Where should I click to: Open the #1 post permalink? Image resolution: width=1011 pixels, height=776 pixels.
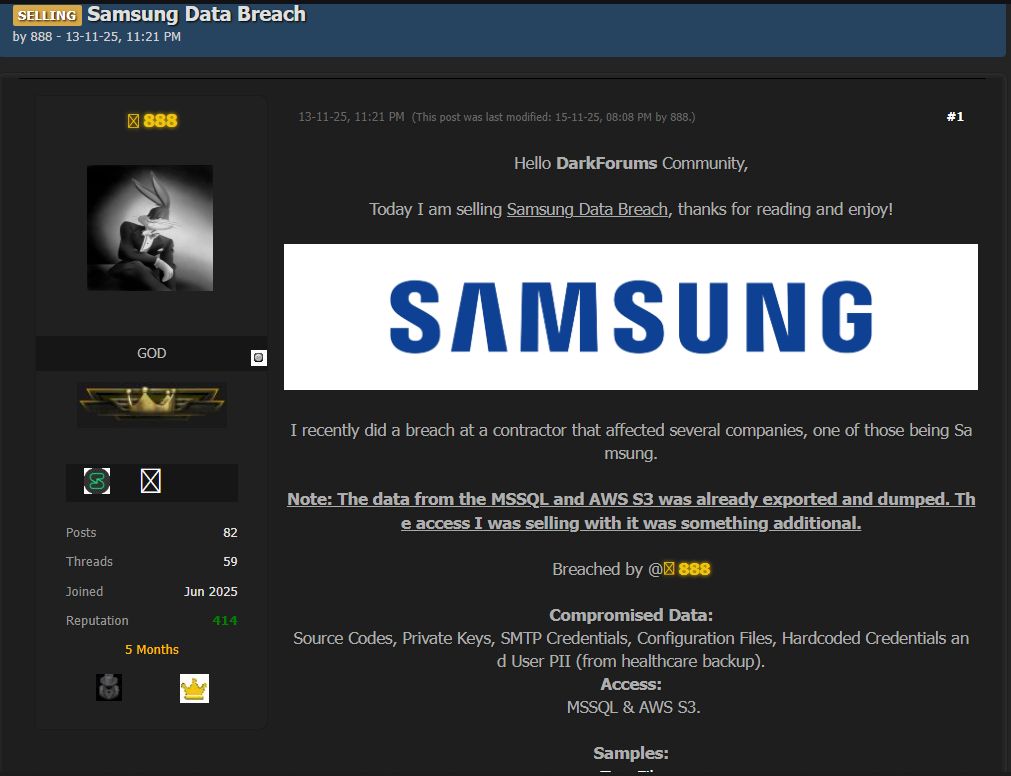click(954, 117)
